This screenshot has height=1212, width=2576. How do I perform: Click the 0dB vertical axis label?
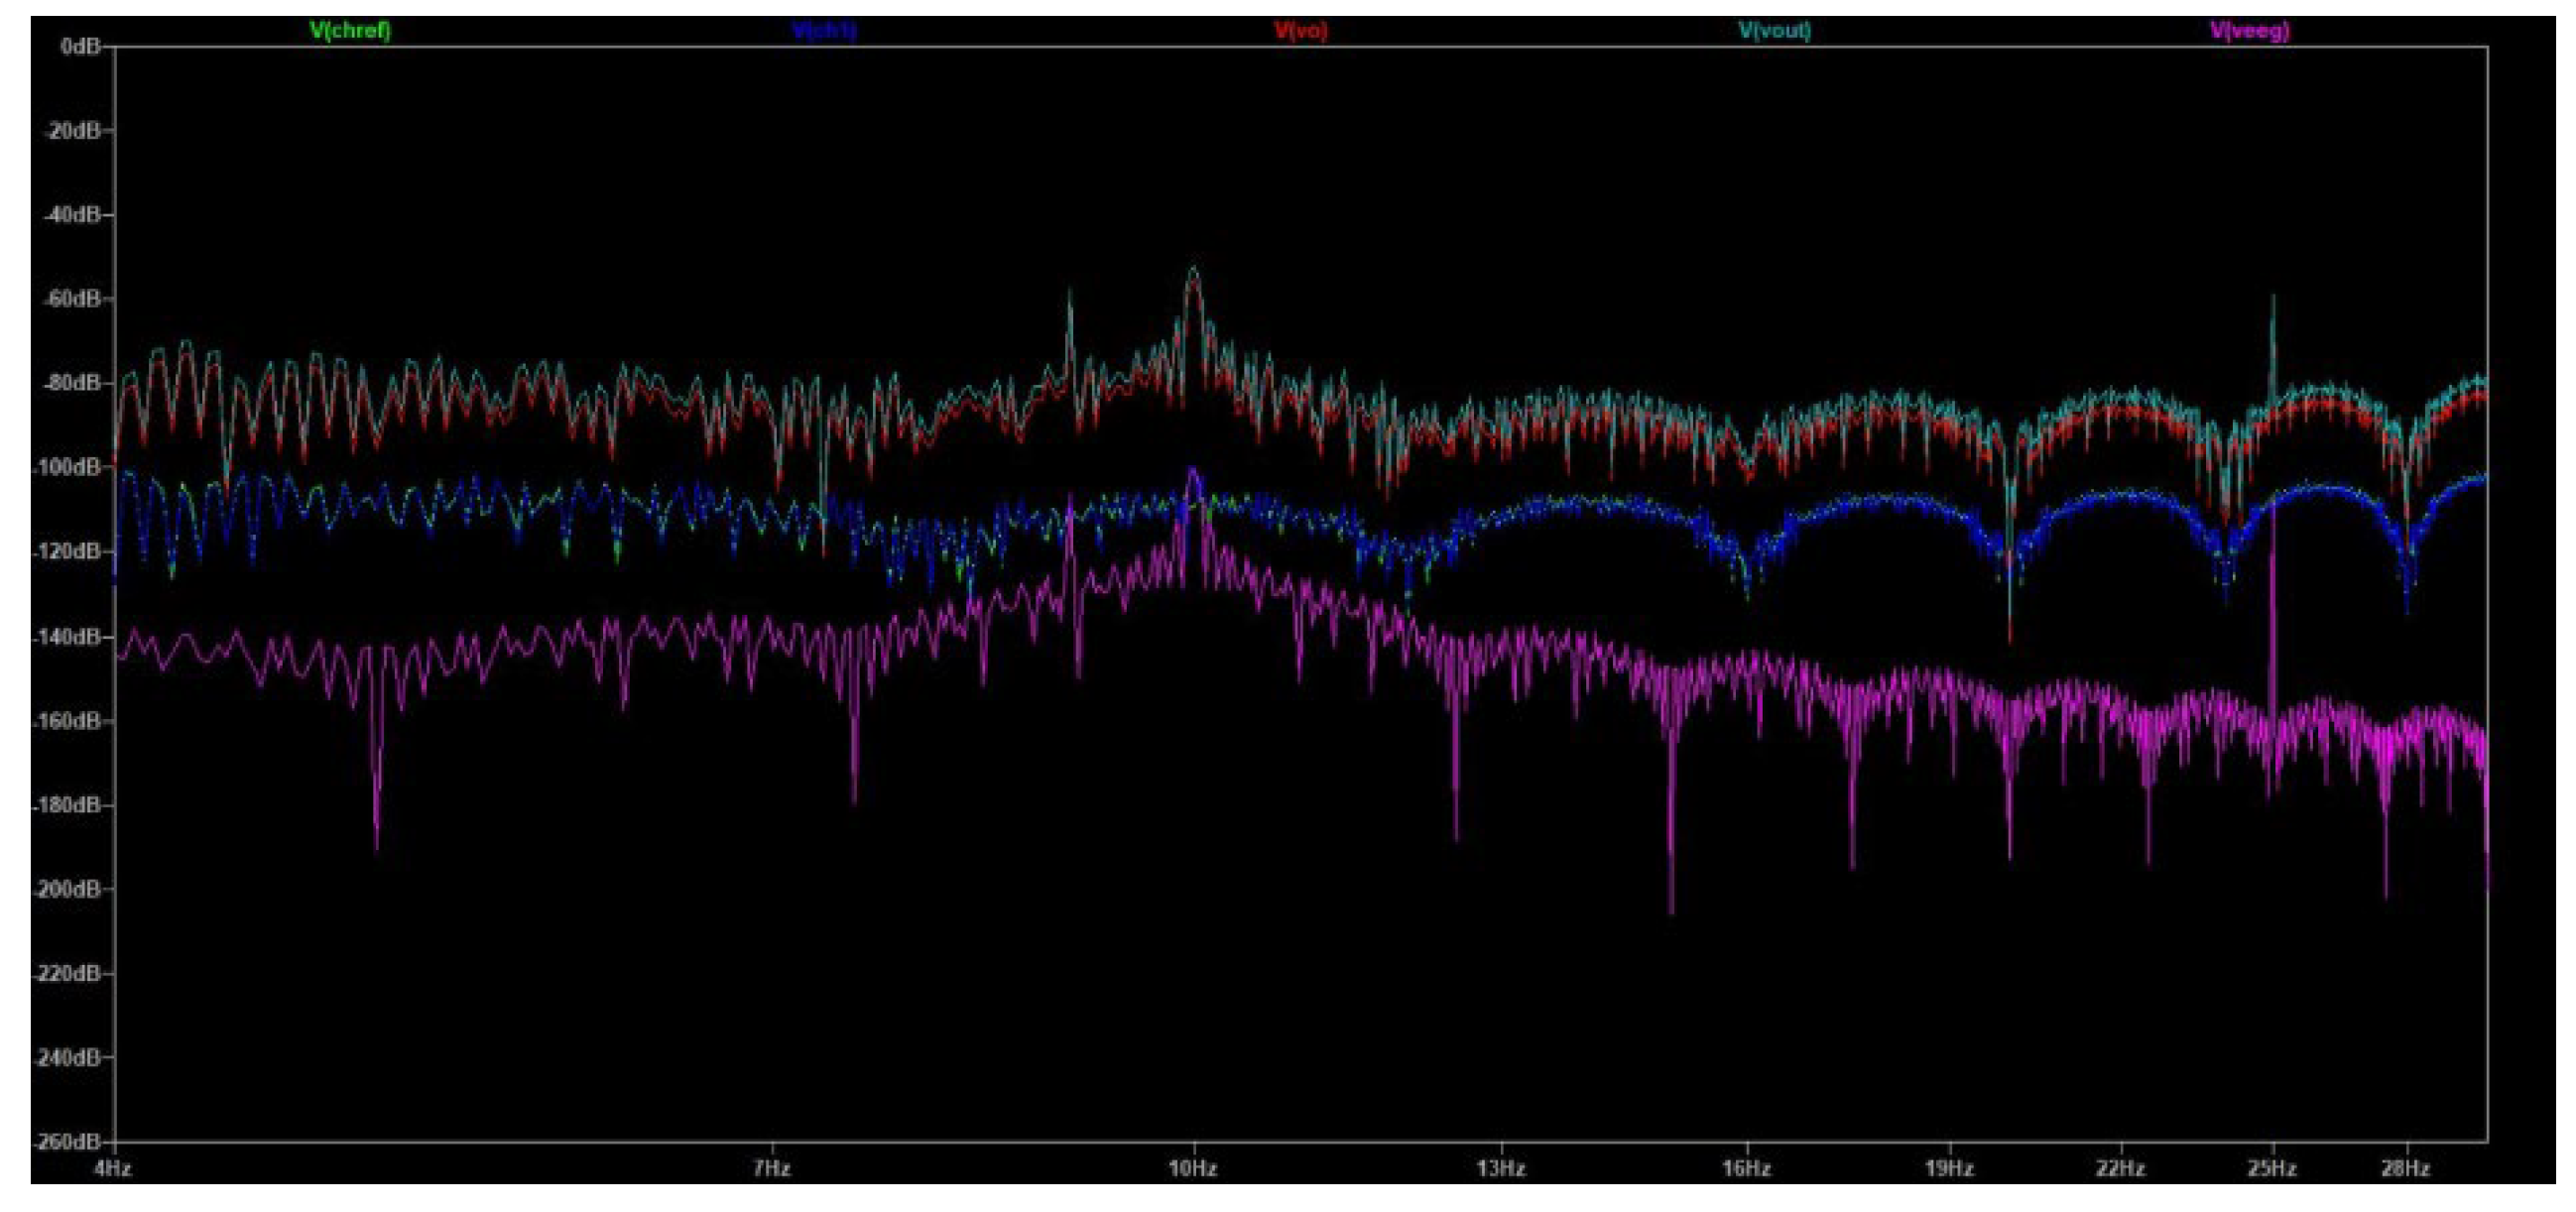click(80, 47)
